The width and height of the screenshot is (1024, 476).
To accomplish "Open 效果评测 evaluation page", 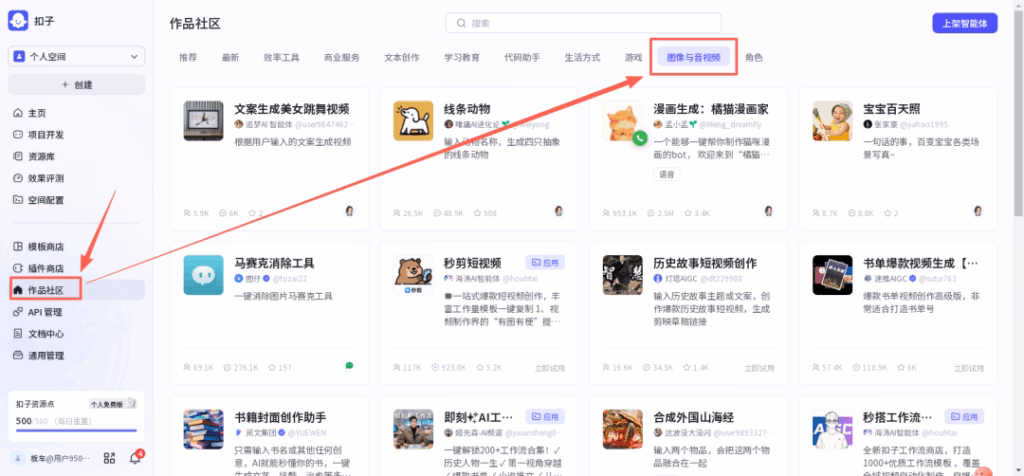I will tap(45, 178).
